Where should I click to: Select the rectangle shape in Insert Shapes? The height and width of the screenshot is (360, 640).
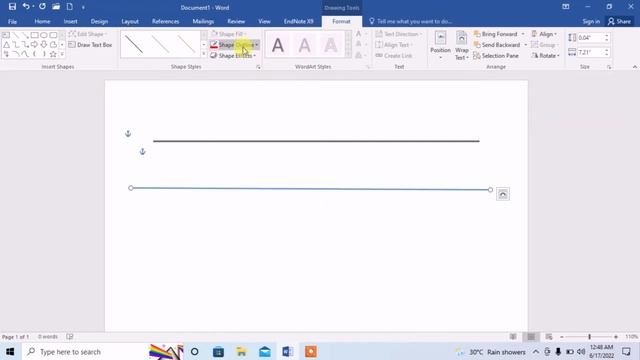coord(35,35)
